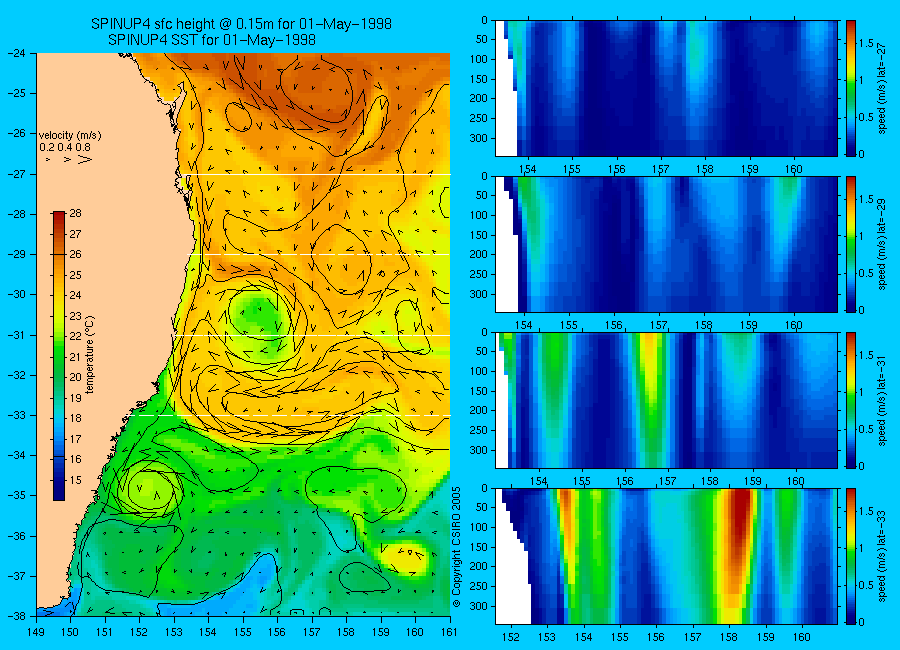900x650 pixels.
Task: Click the -24 latitude label on the map axis
Action: (19, 53)
